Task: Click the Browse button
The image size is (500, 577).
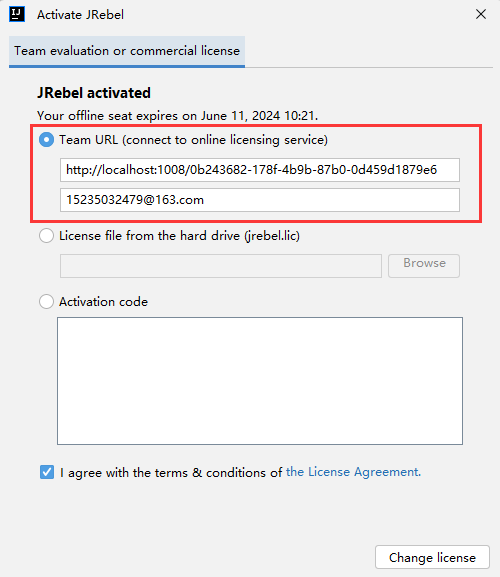Action: 424,266
